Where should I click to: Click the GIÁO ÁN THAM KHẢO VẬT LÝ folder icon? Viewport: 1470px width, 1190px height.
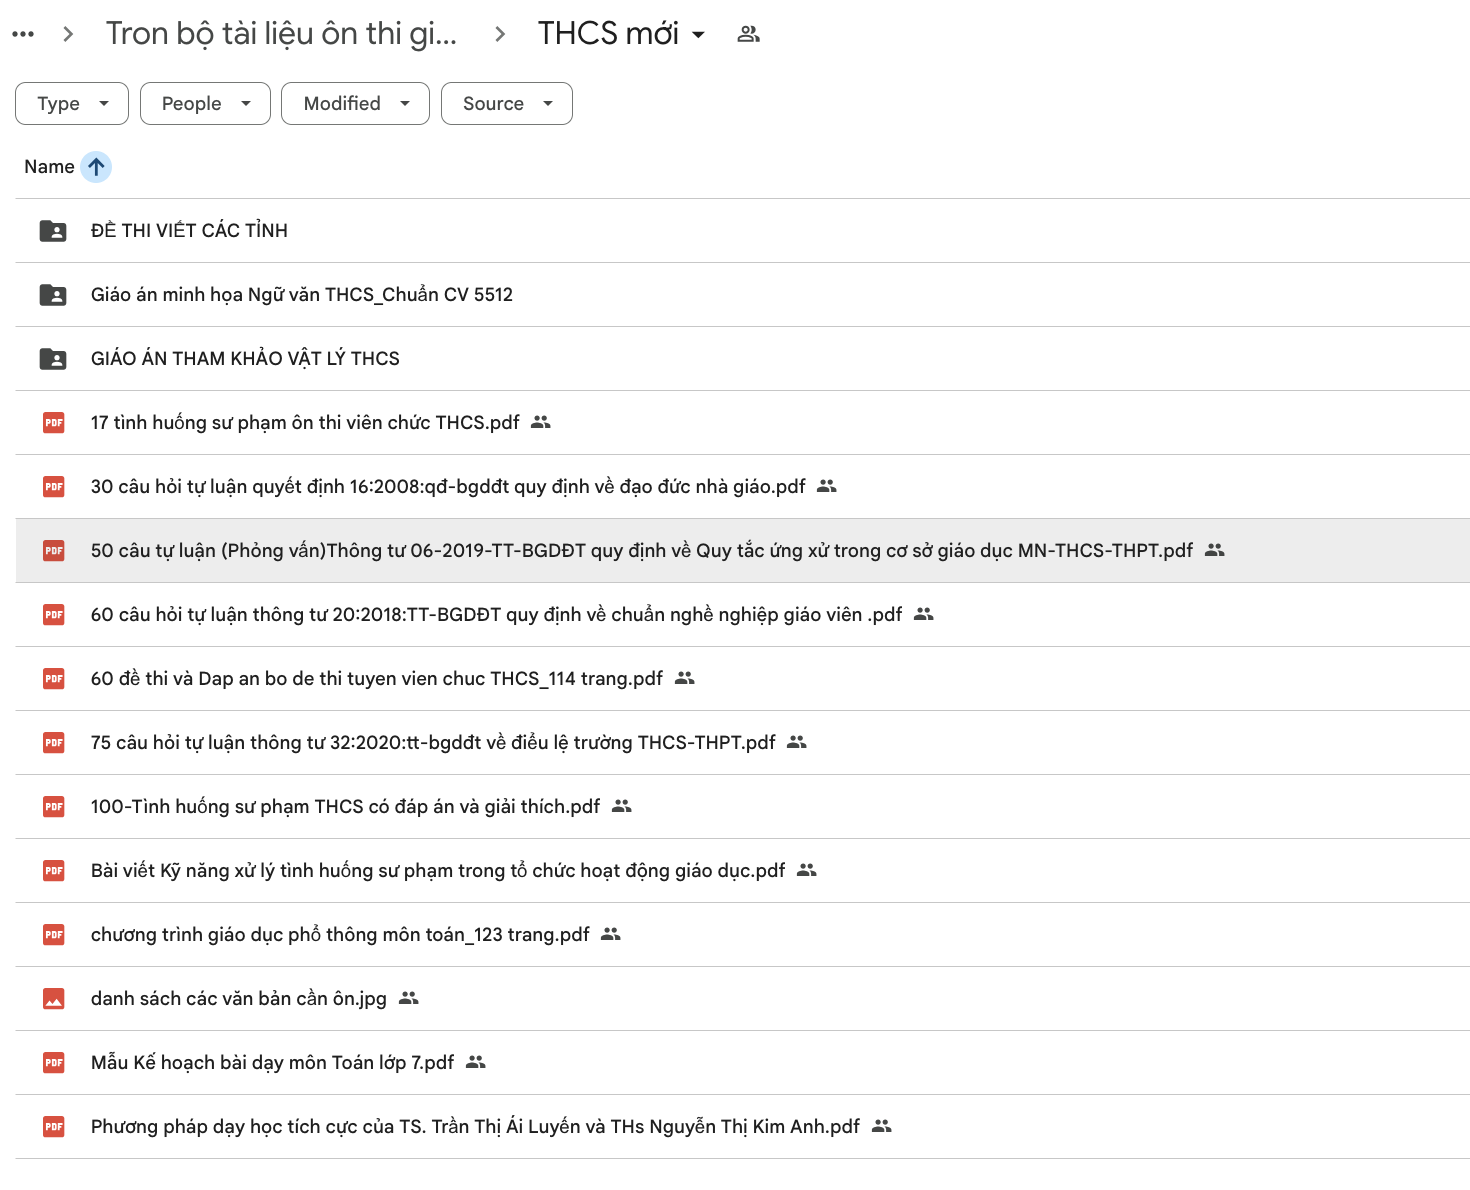pos(53,359)
